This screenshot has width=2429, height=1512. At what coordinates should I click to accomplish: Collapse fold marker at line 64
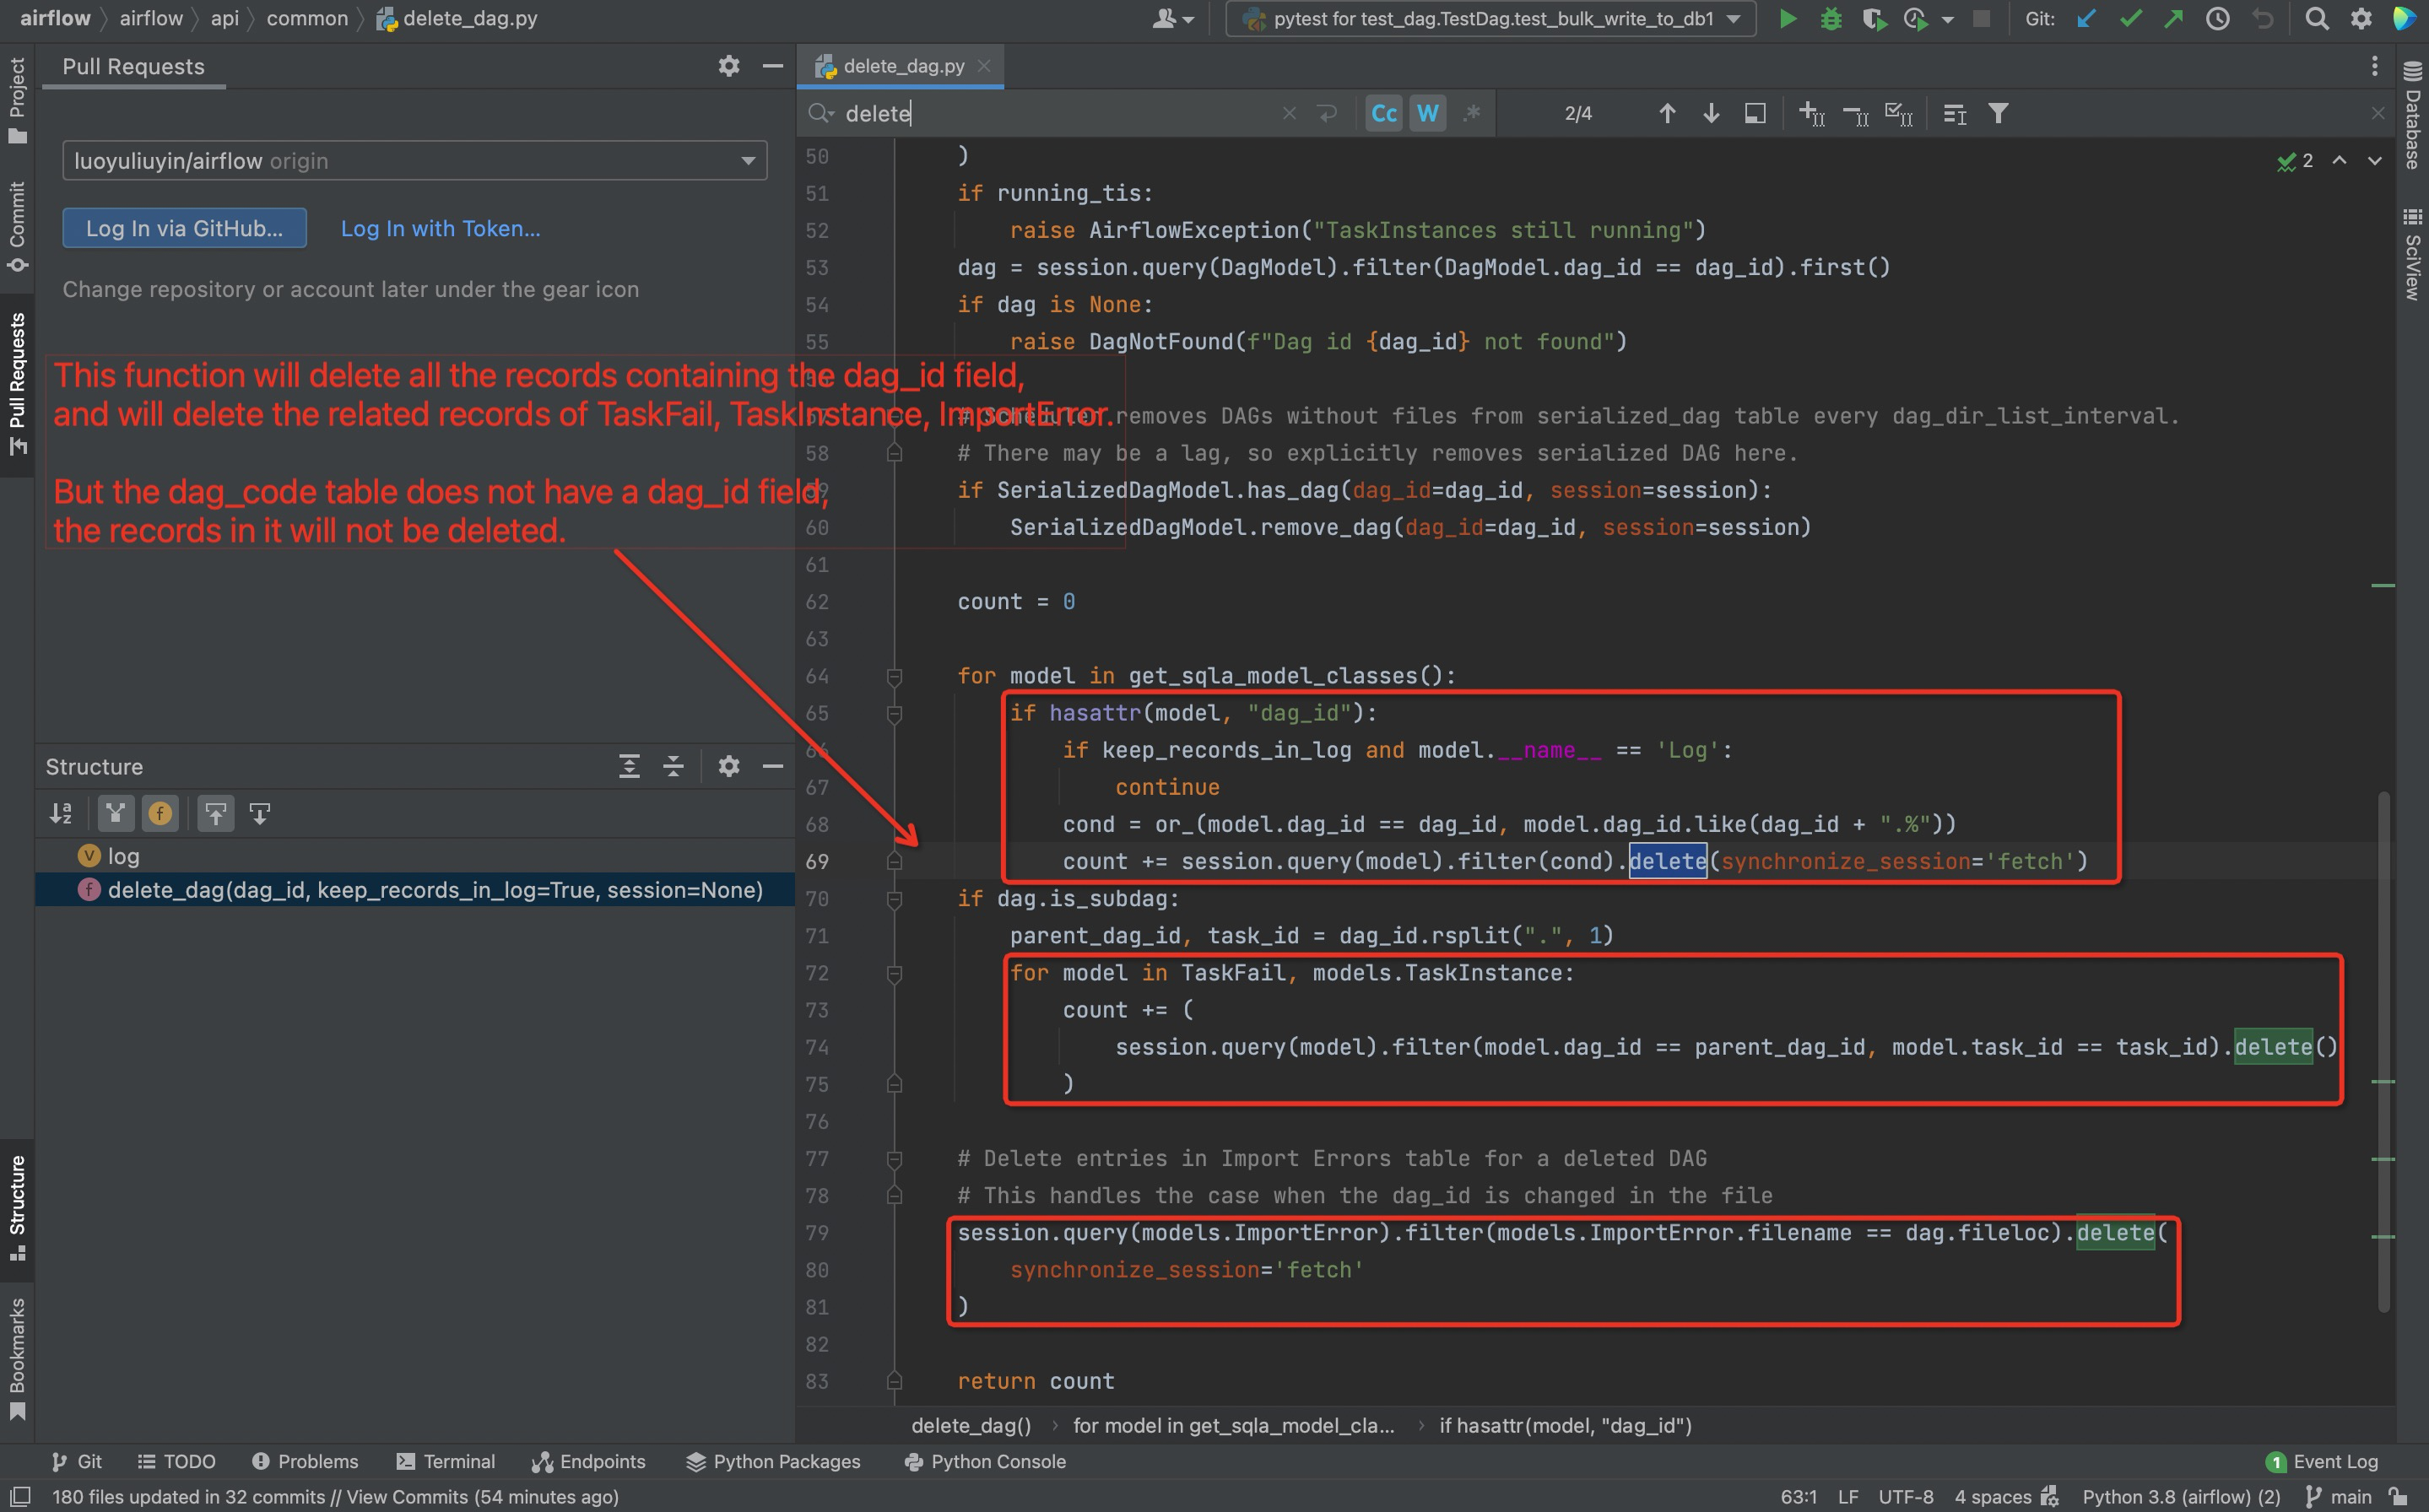coord(894,677)
